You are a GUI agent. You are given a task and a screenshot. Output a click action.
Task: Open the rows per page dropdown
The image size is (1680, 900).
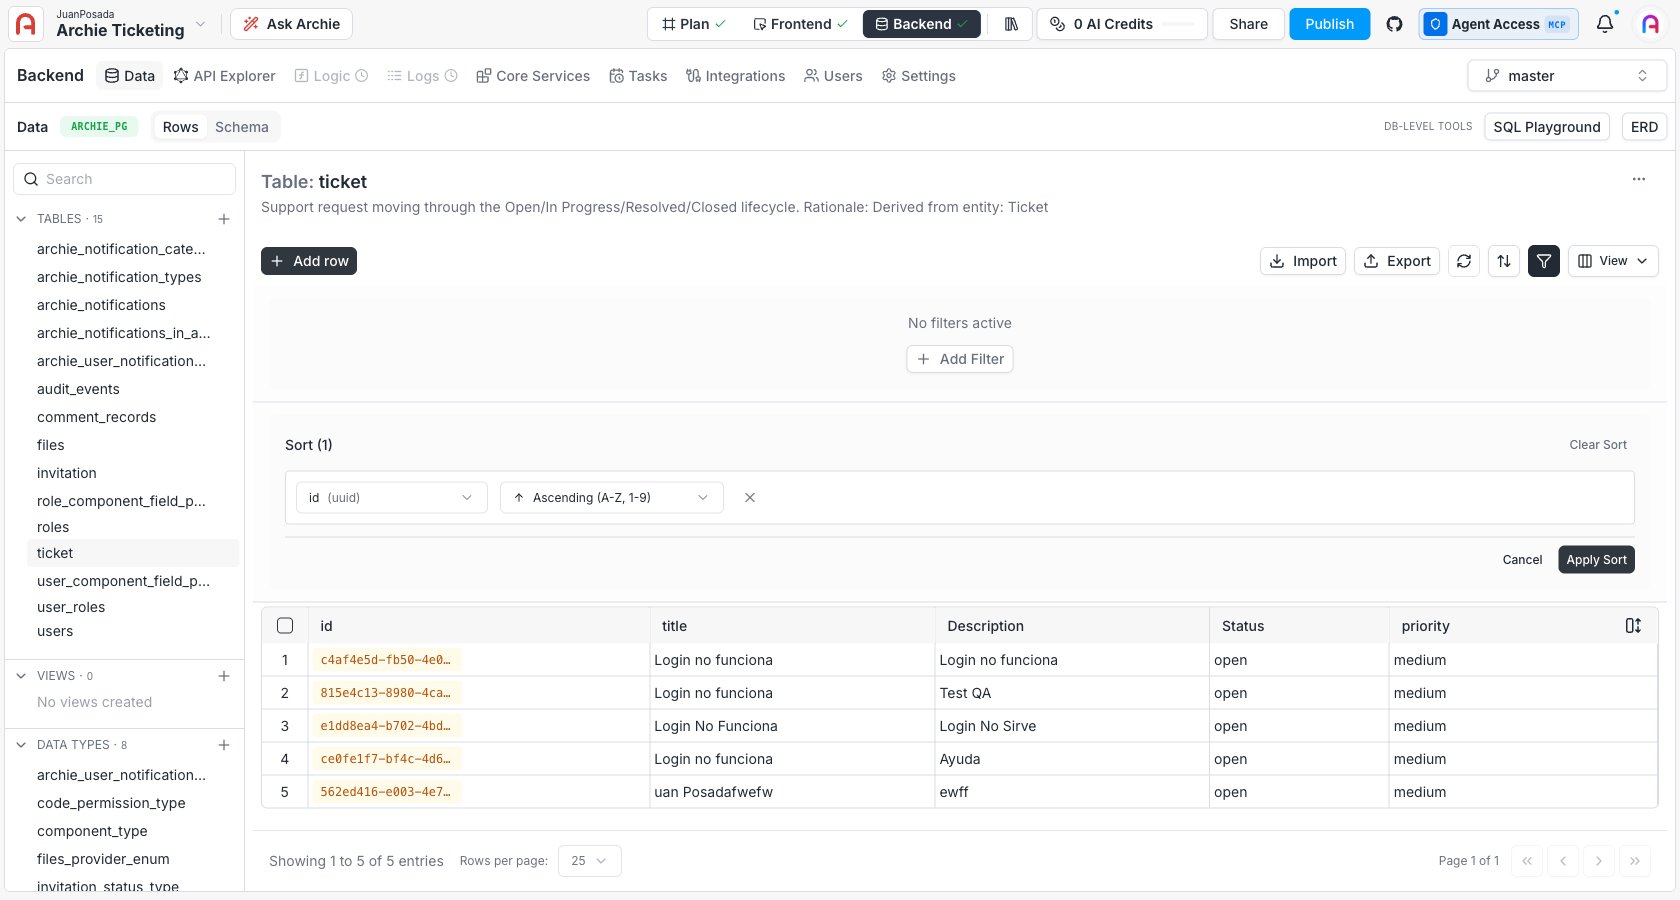tap(590, 861)
